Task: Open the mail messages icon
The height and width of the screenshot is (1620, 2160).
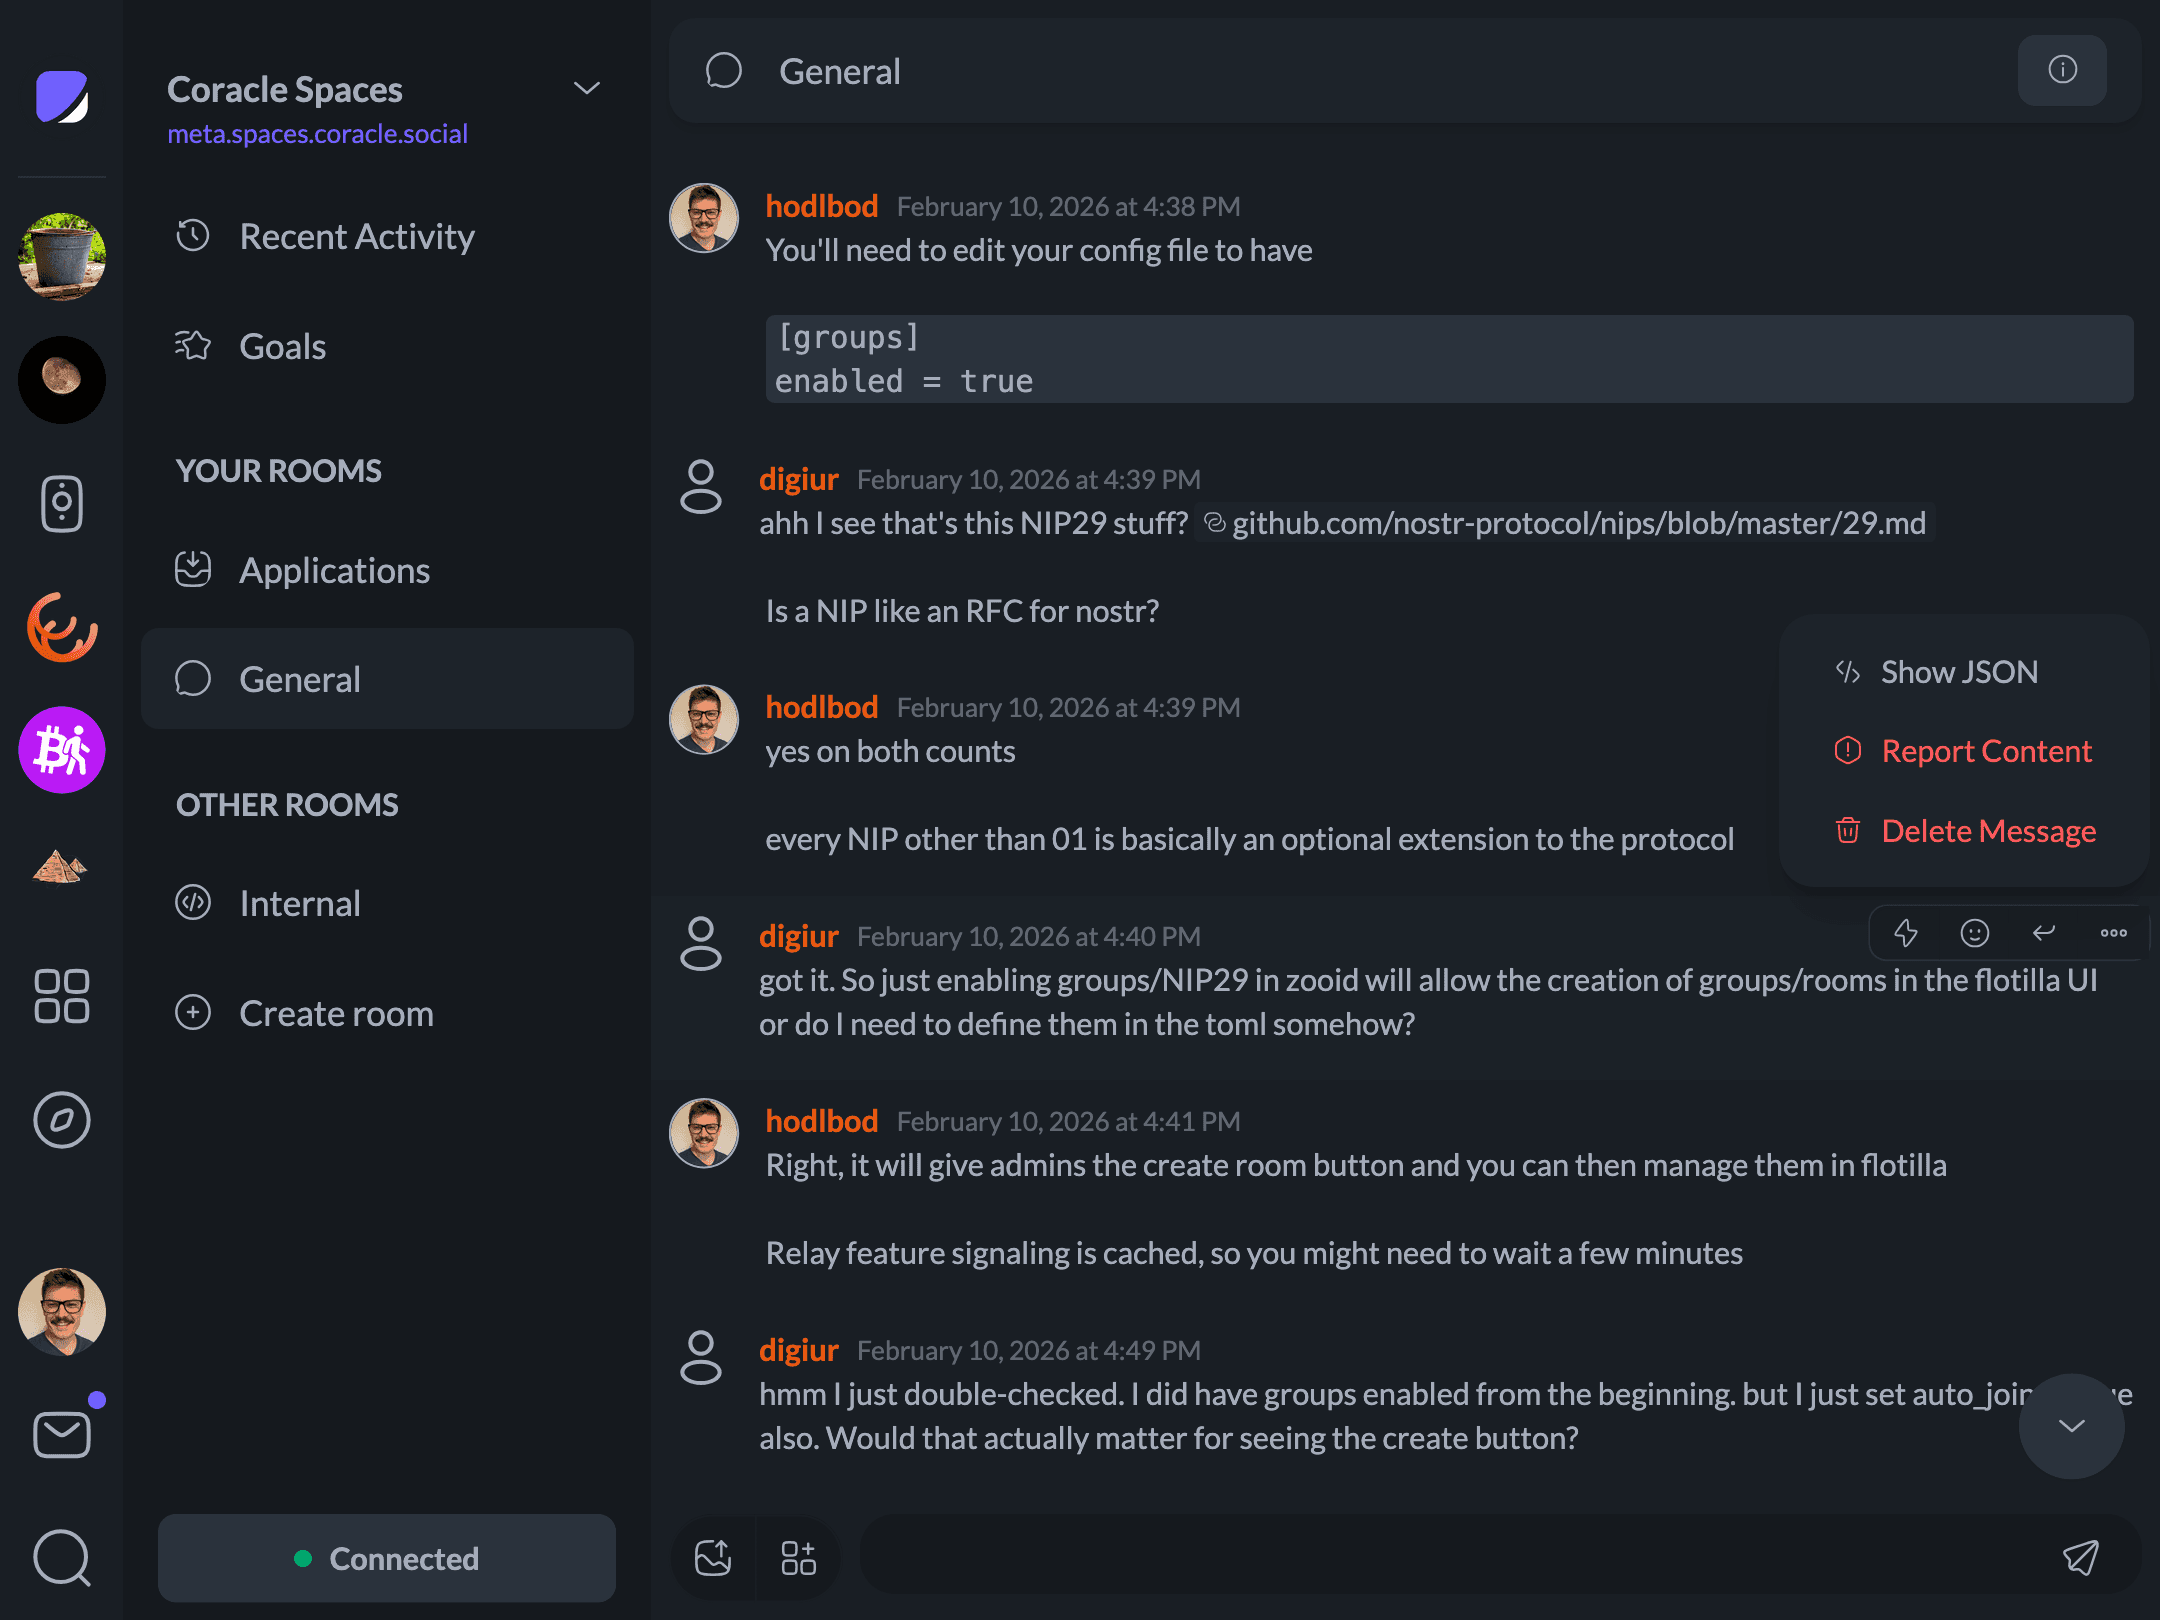Action: coord(62,1434)
